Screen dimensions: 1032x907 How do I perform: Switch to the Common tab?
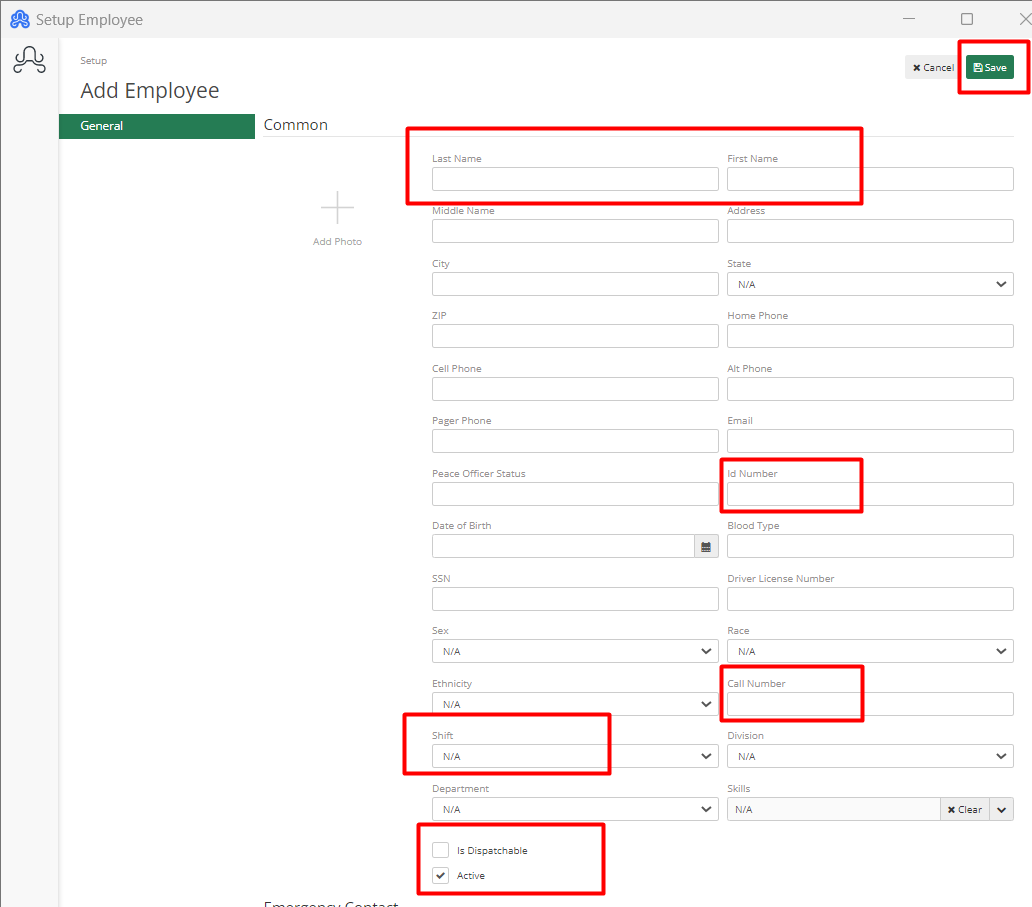click(295, 125)
